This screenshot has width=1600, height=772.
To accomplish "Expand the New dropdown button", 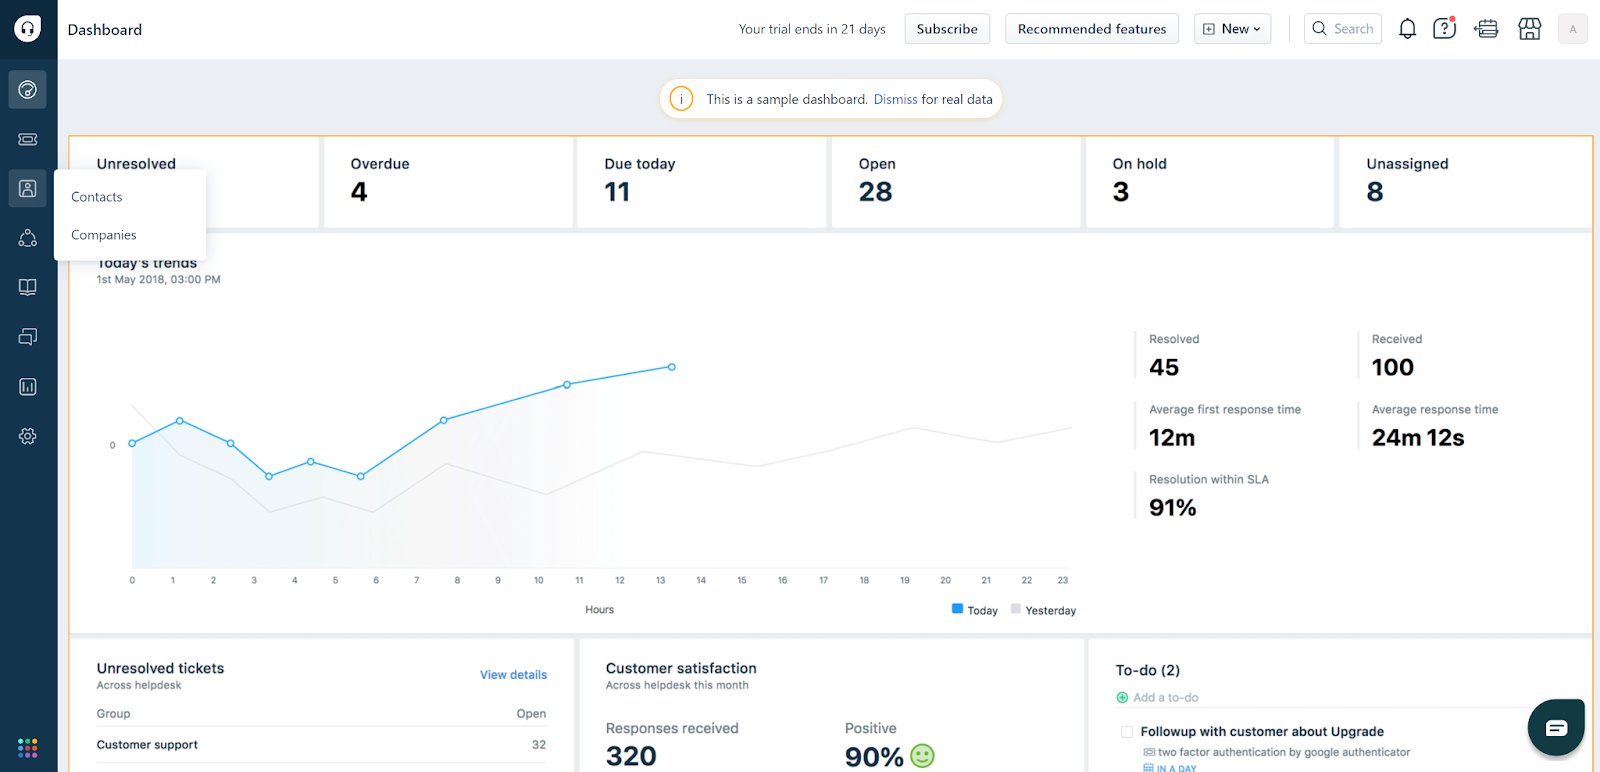I will [x=1232, y=29].
